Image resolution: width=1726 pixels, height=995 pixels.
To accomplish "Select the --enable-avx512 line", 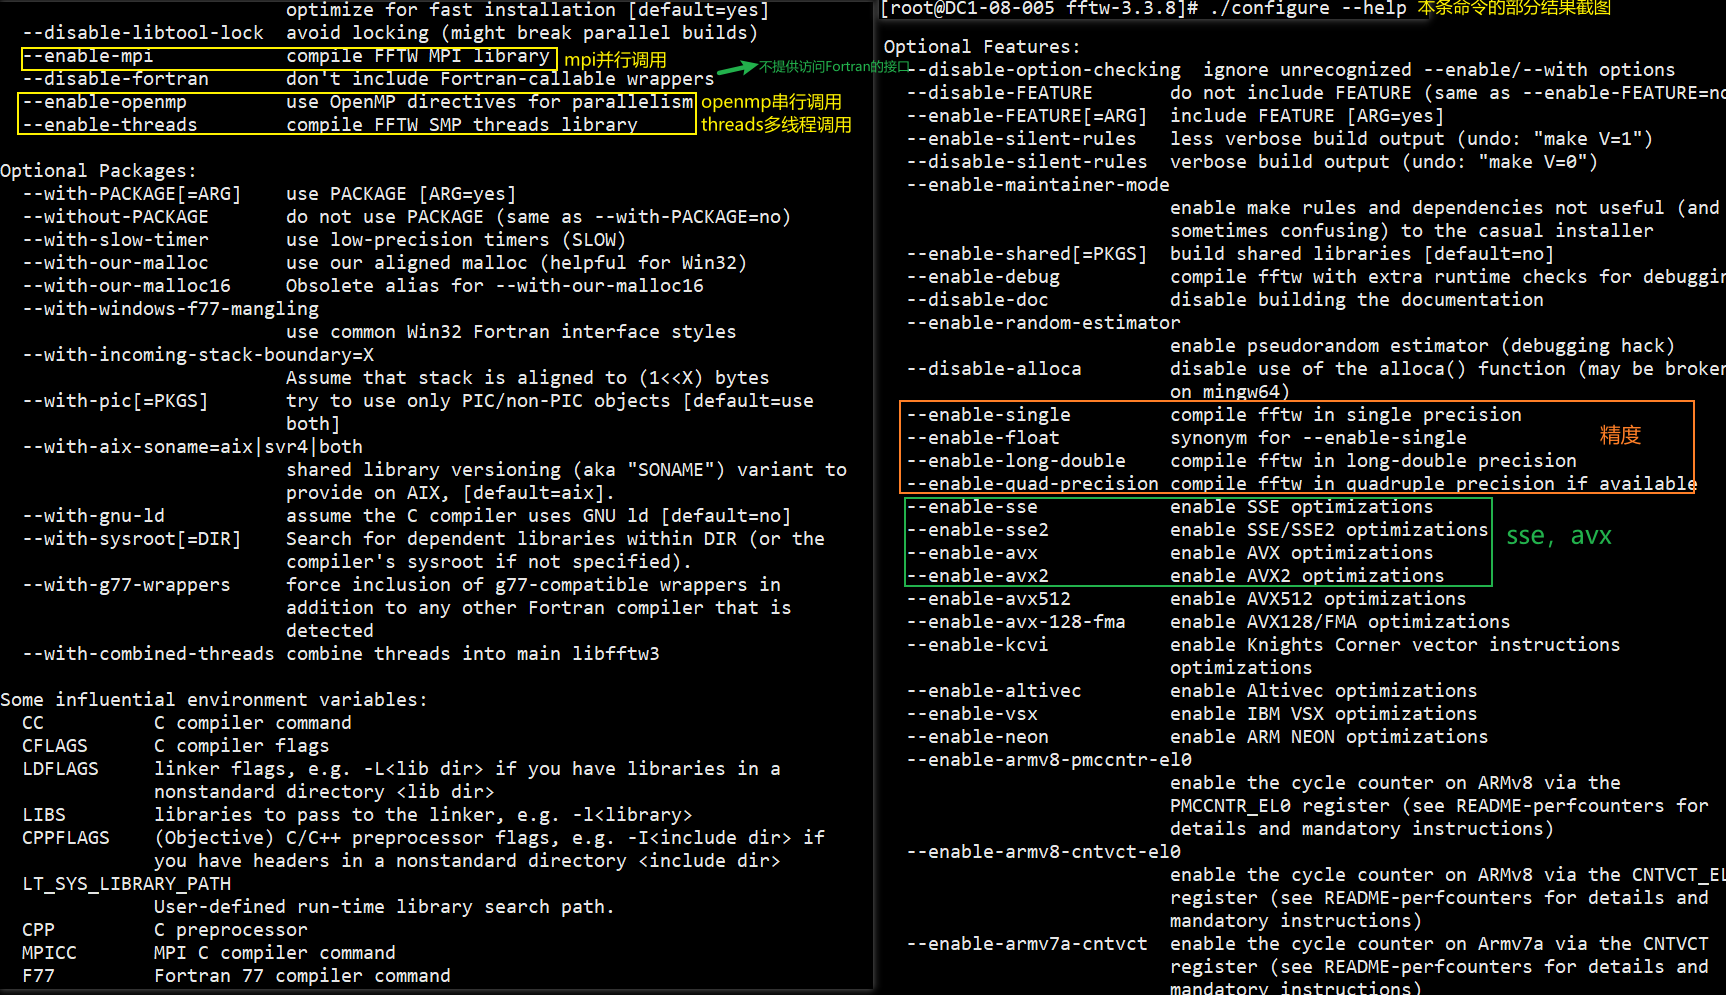I will pos(988,598).
